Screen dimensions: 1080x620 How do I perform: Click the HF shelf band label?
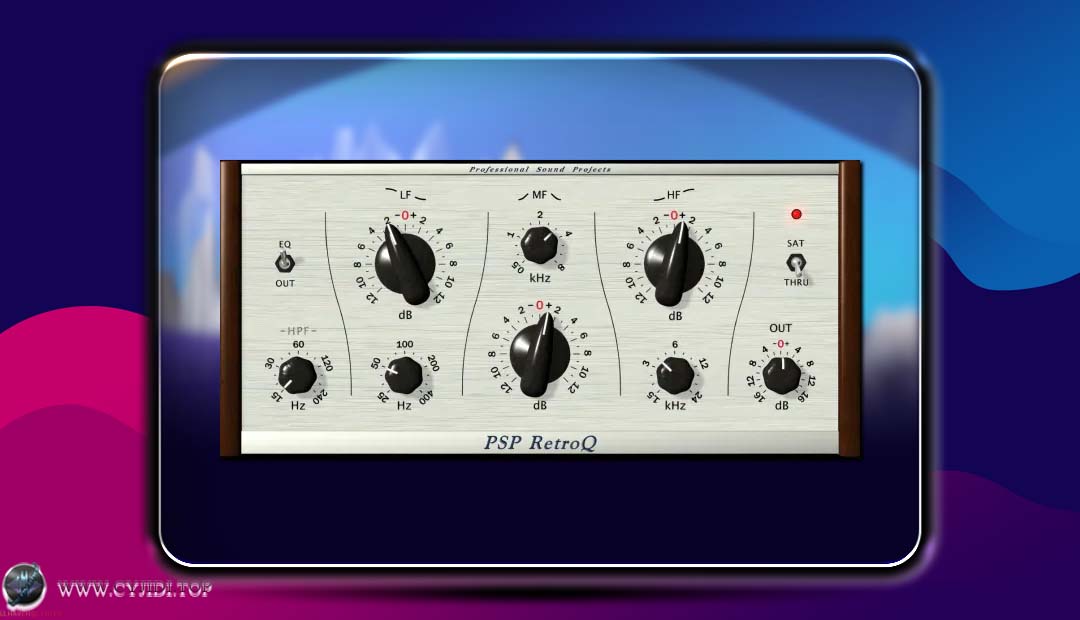tap(674, 195)
